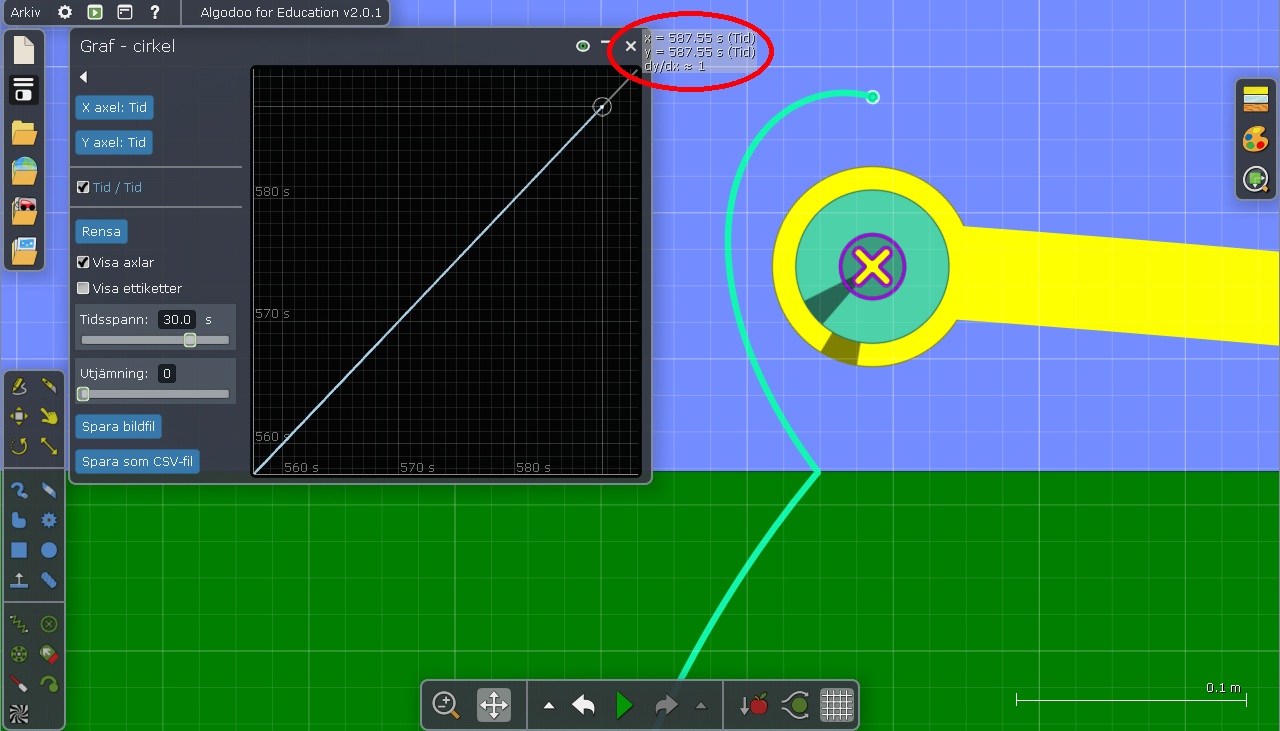Uncheck the Tid / Tid checkbox

(x=84, y=187)
